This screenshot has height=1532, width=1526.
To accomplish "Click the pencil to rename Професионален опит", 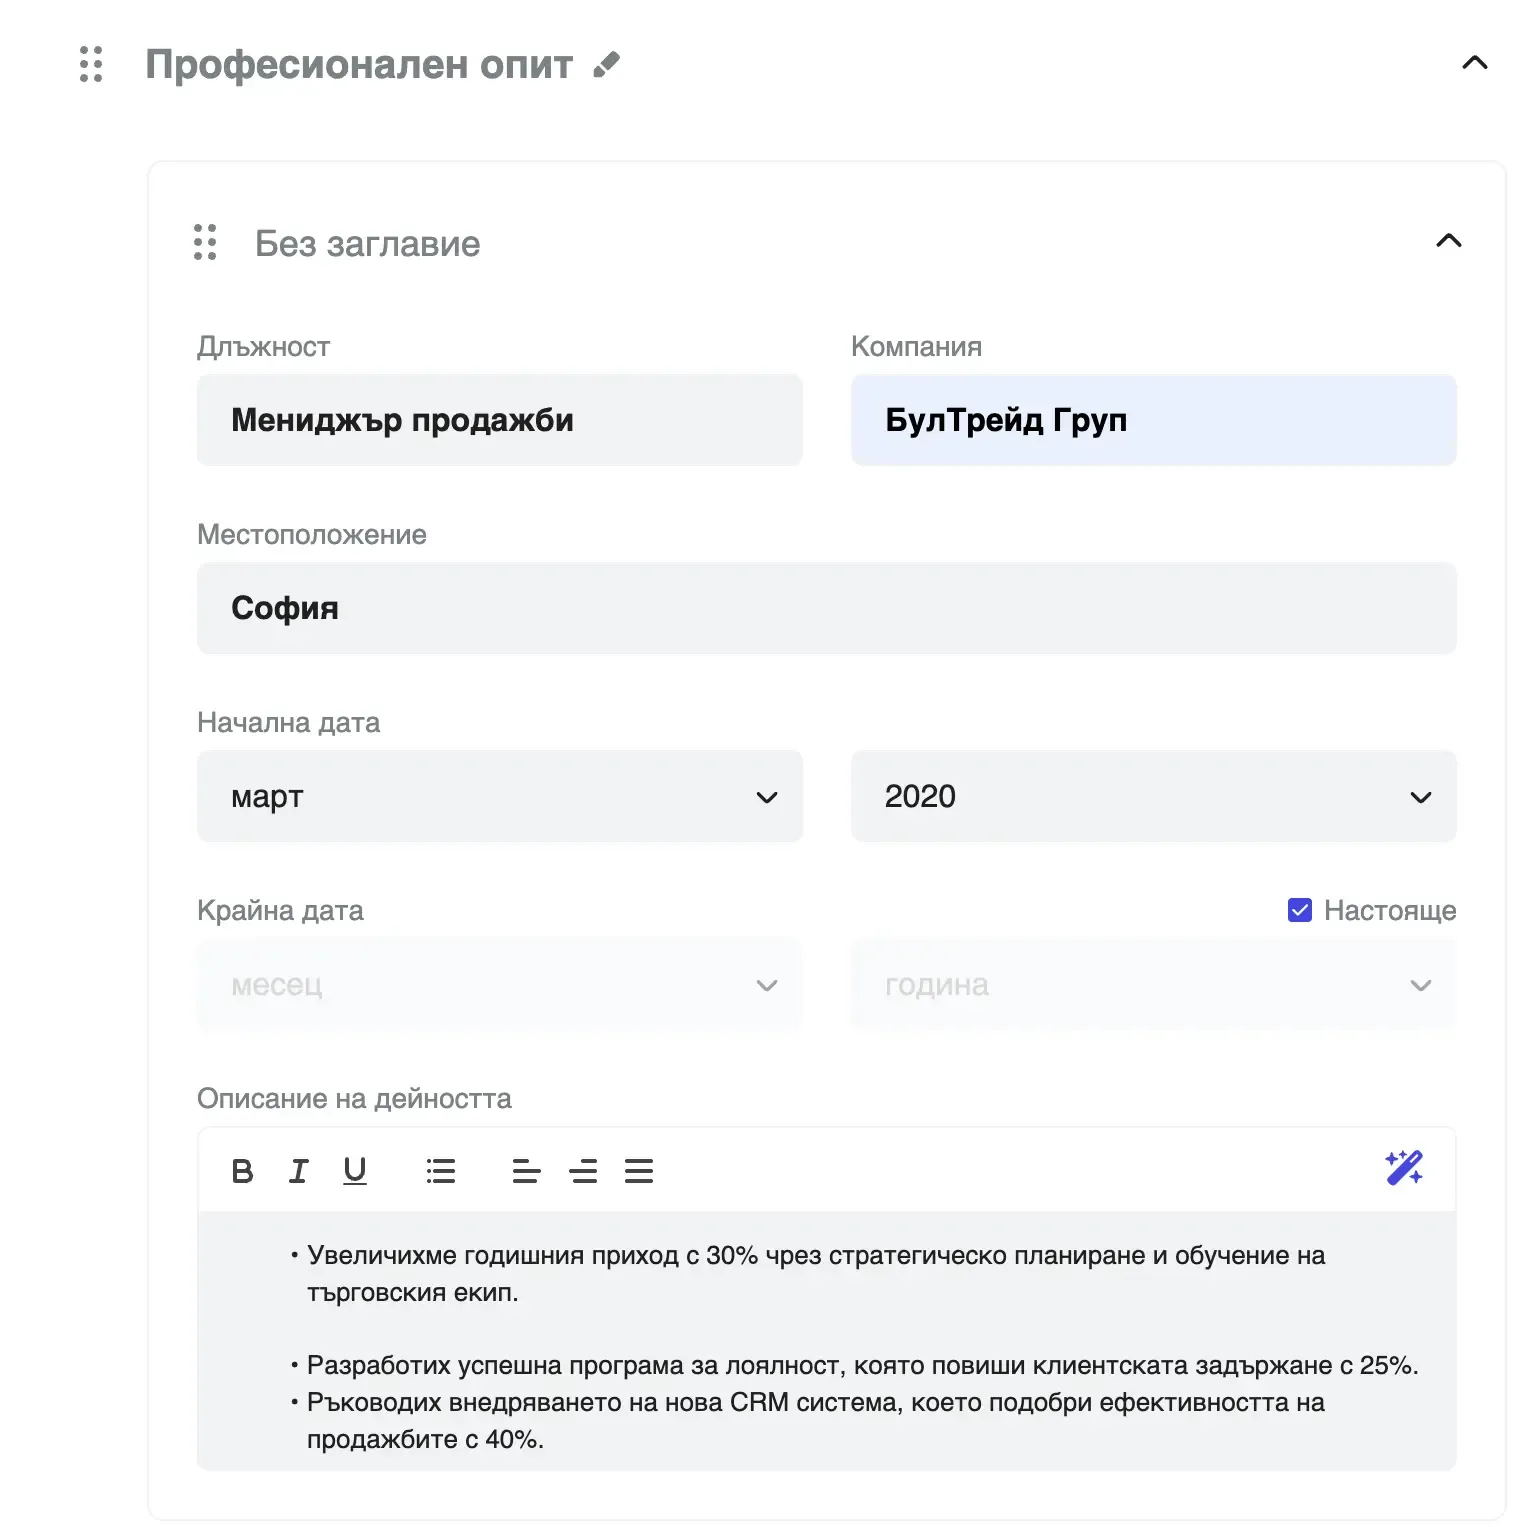I will [604, 64].
